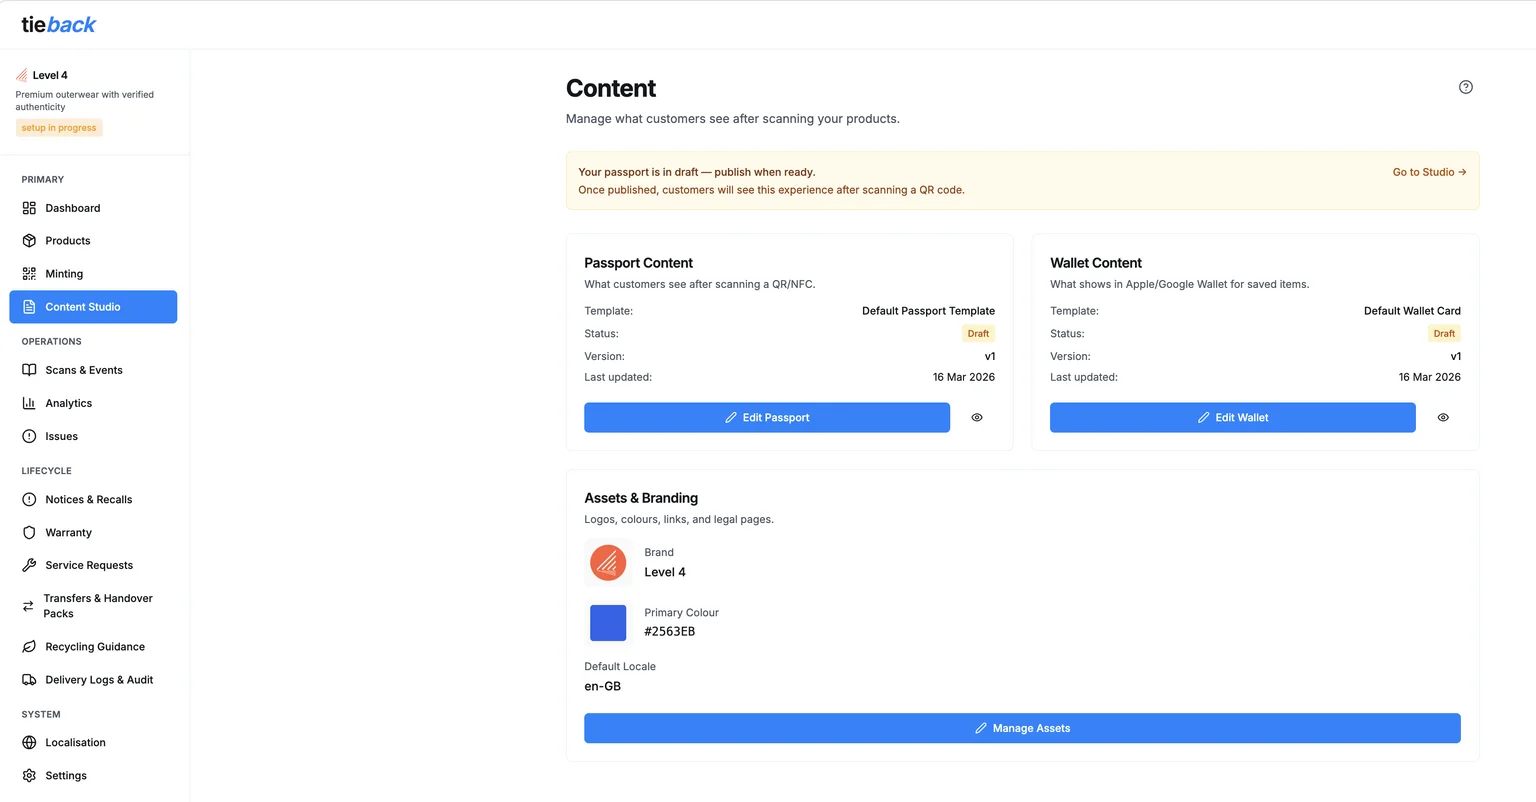Screen dimensions: 1536x802
Task: Click the help question mark icon
Action: coord(1465,87)
